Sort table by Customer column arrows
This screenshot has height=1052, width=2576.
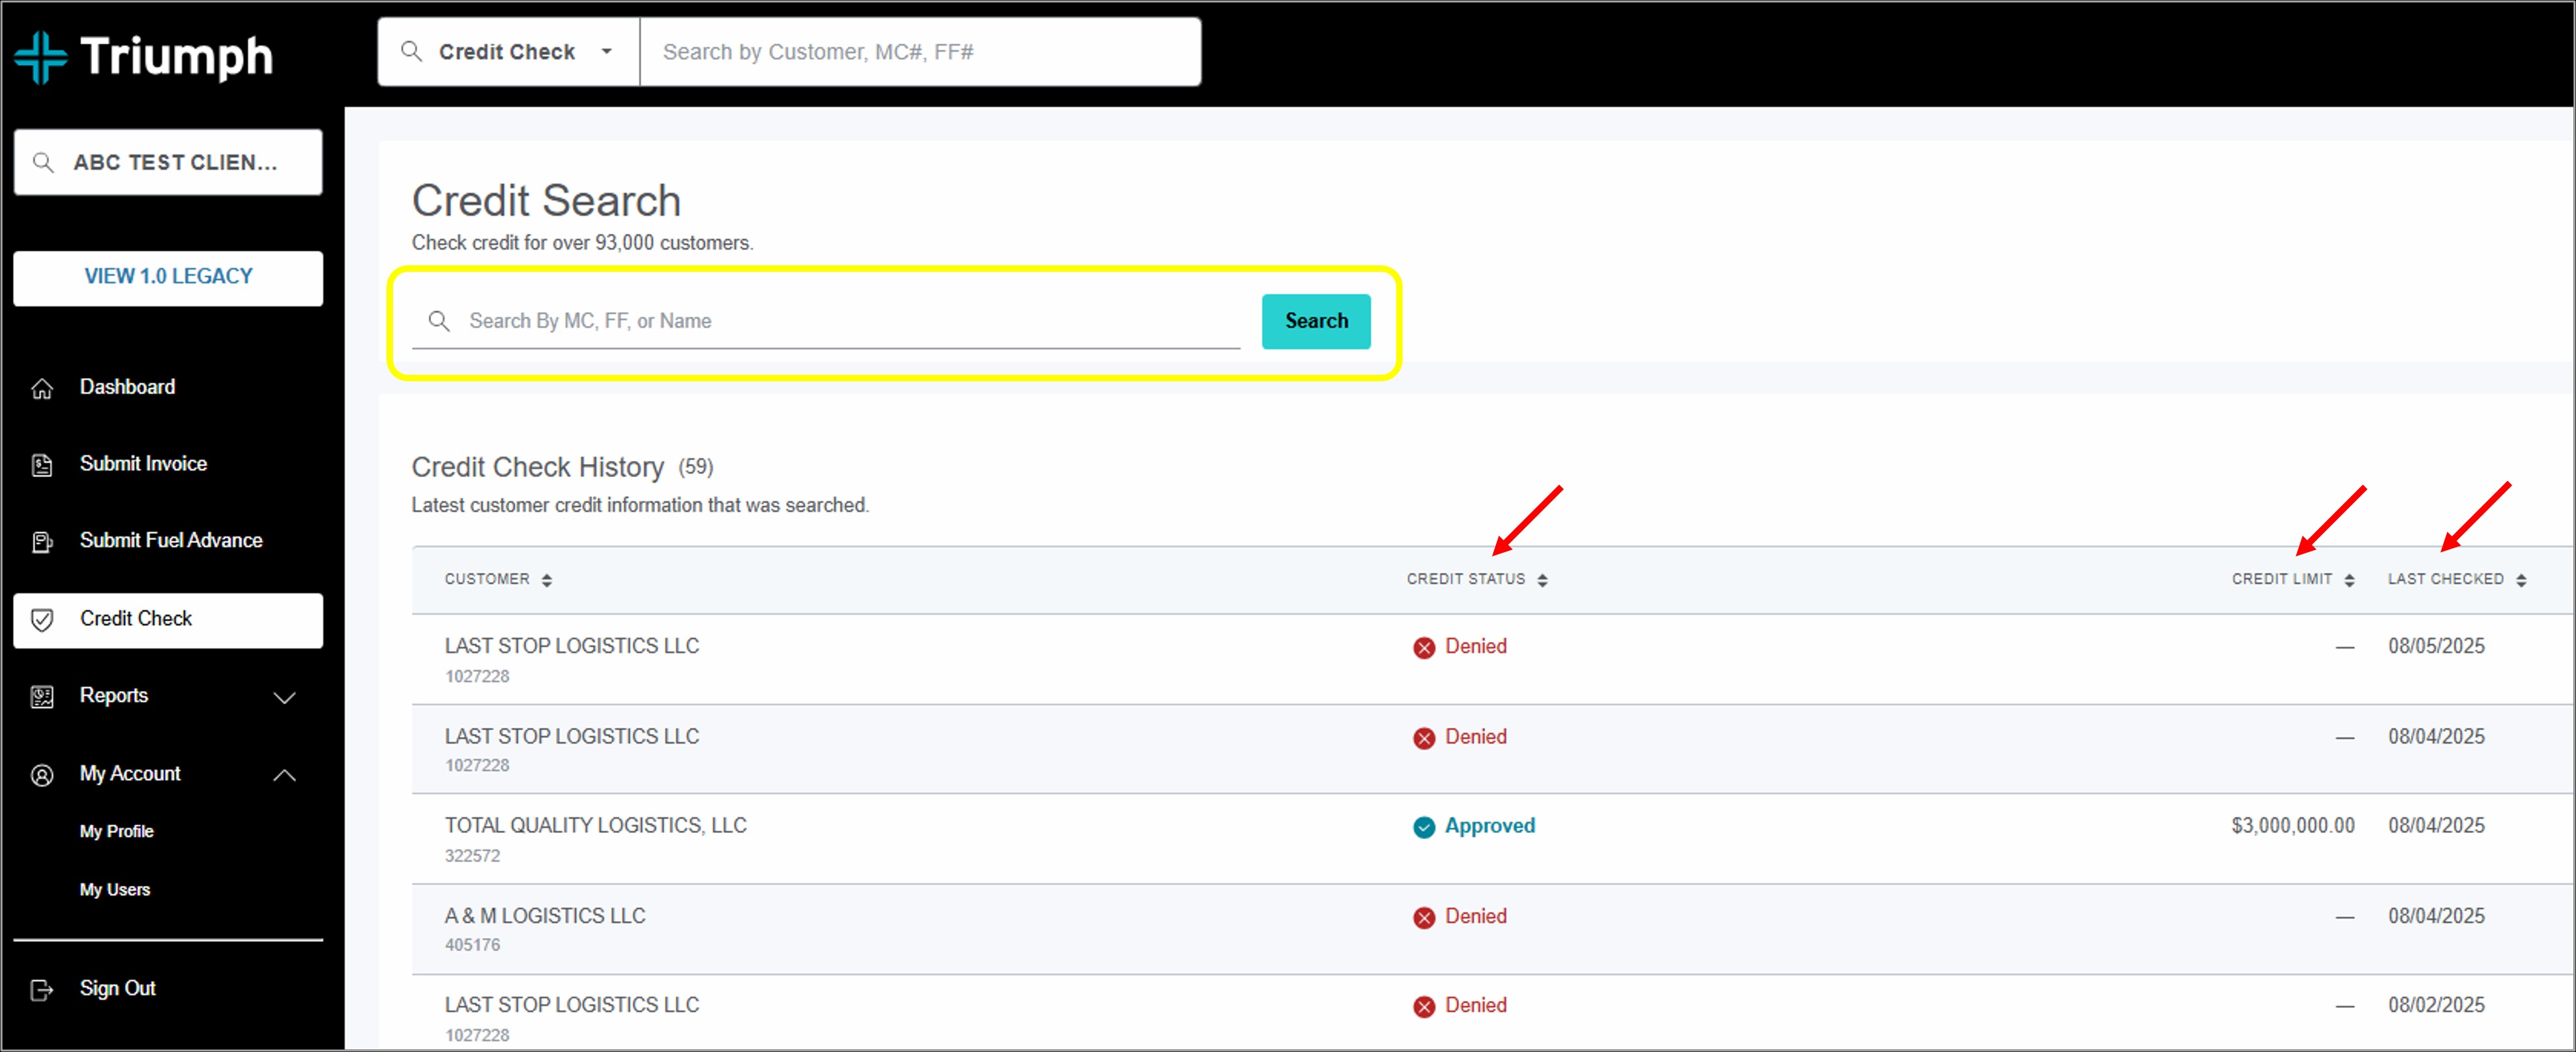547,580
